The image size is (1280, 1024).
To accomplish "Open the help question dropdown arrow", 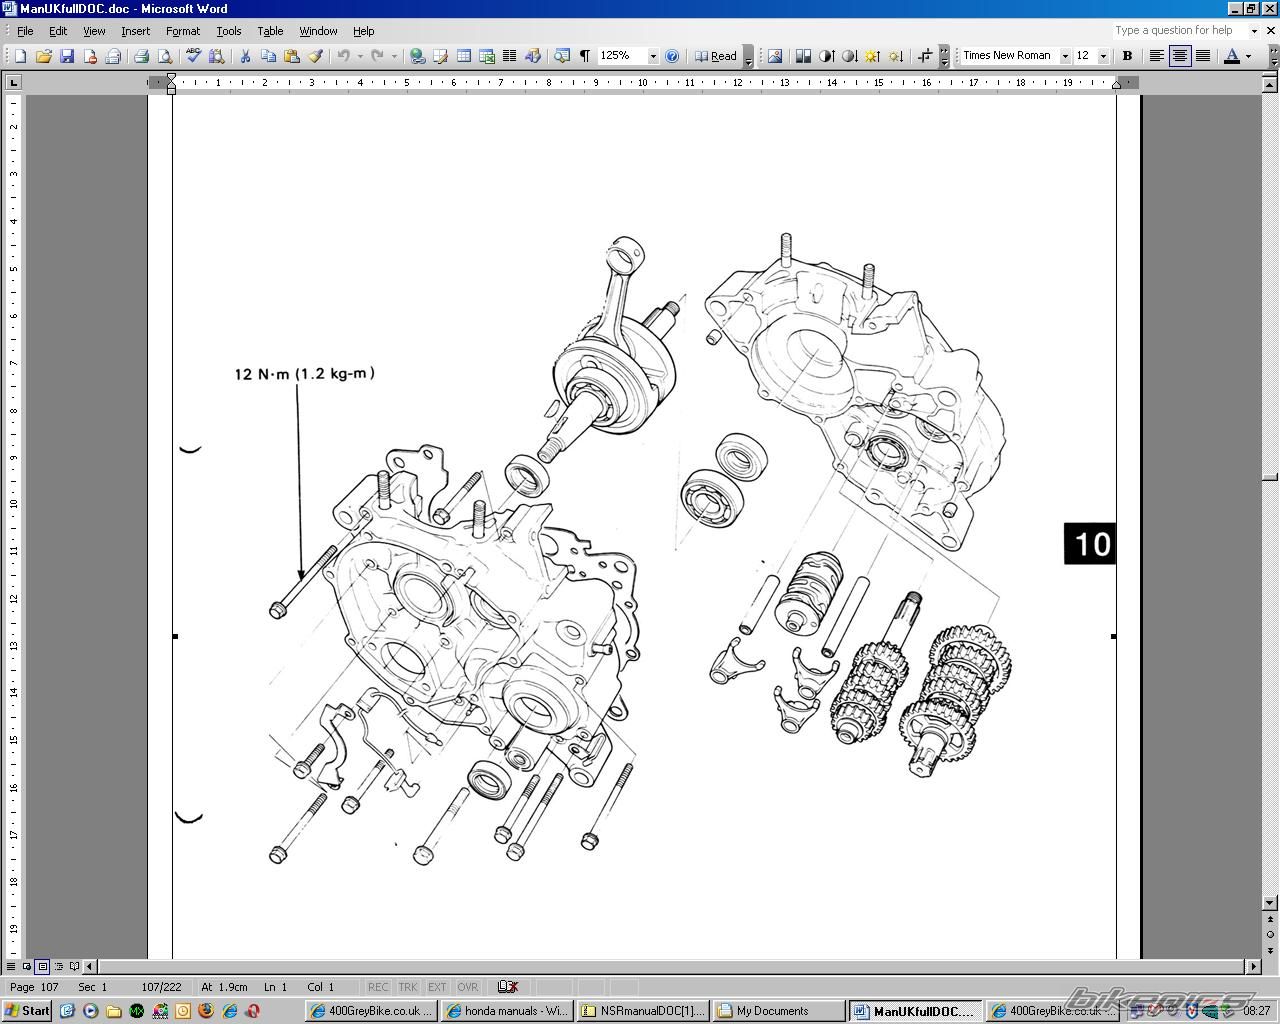I will point(1254,31).
